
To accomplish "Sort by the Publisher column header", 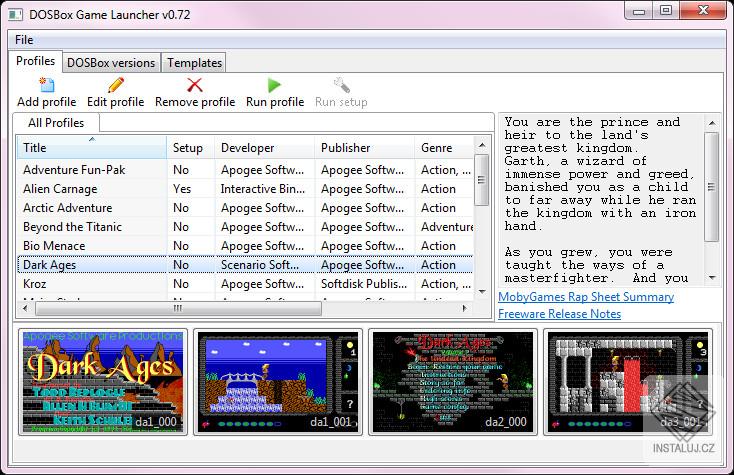I will pyautogui.click(x=365, y=147).
